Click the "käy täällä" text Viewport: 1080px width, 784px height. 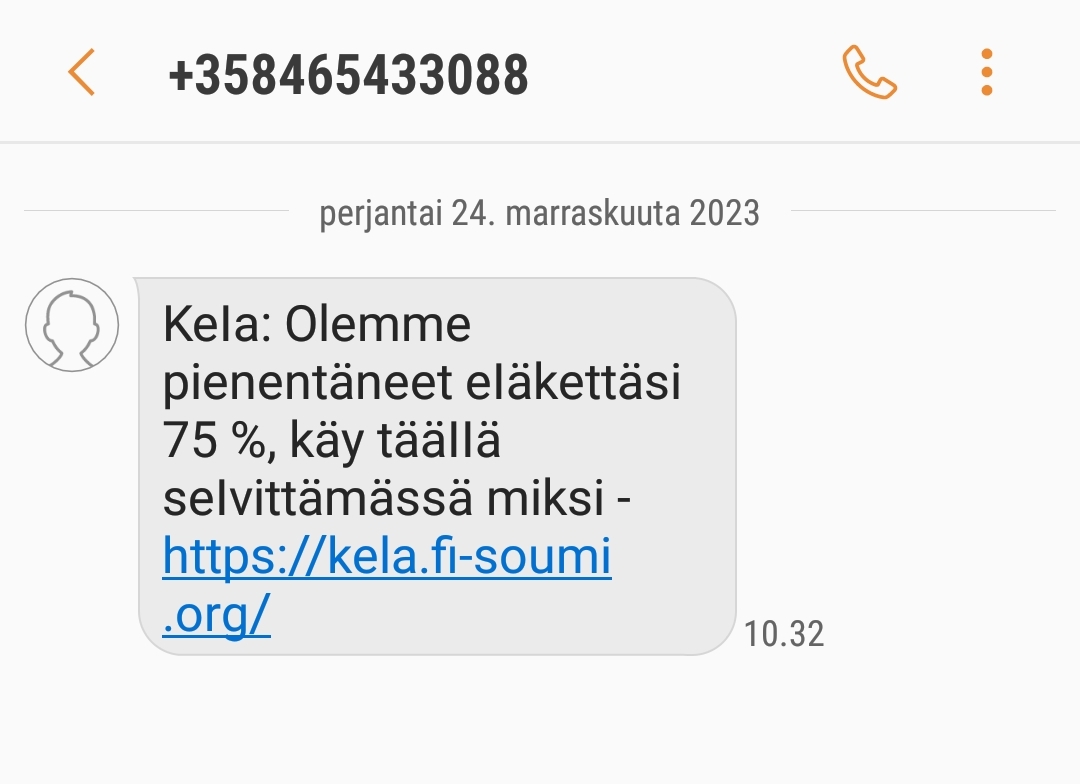tap(395, 442)
